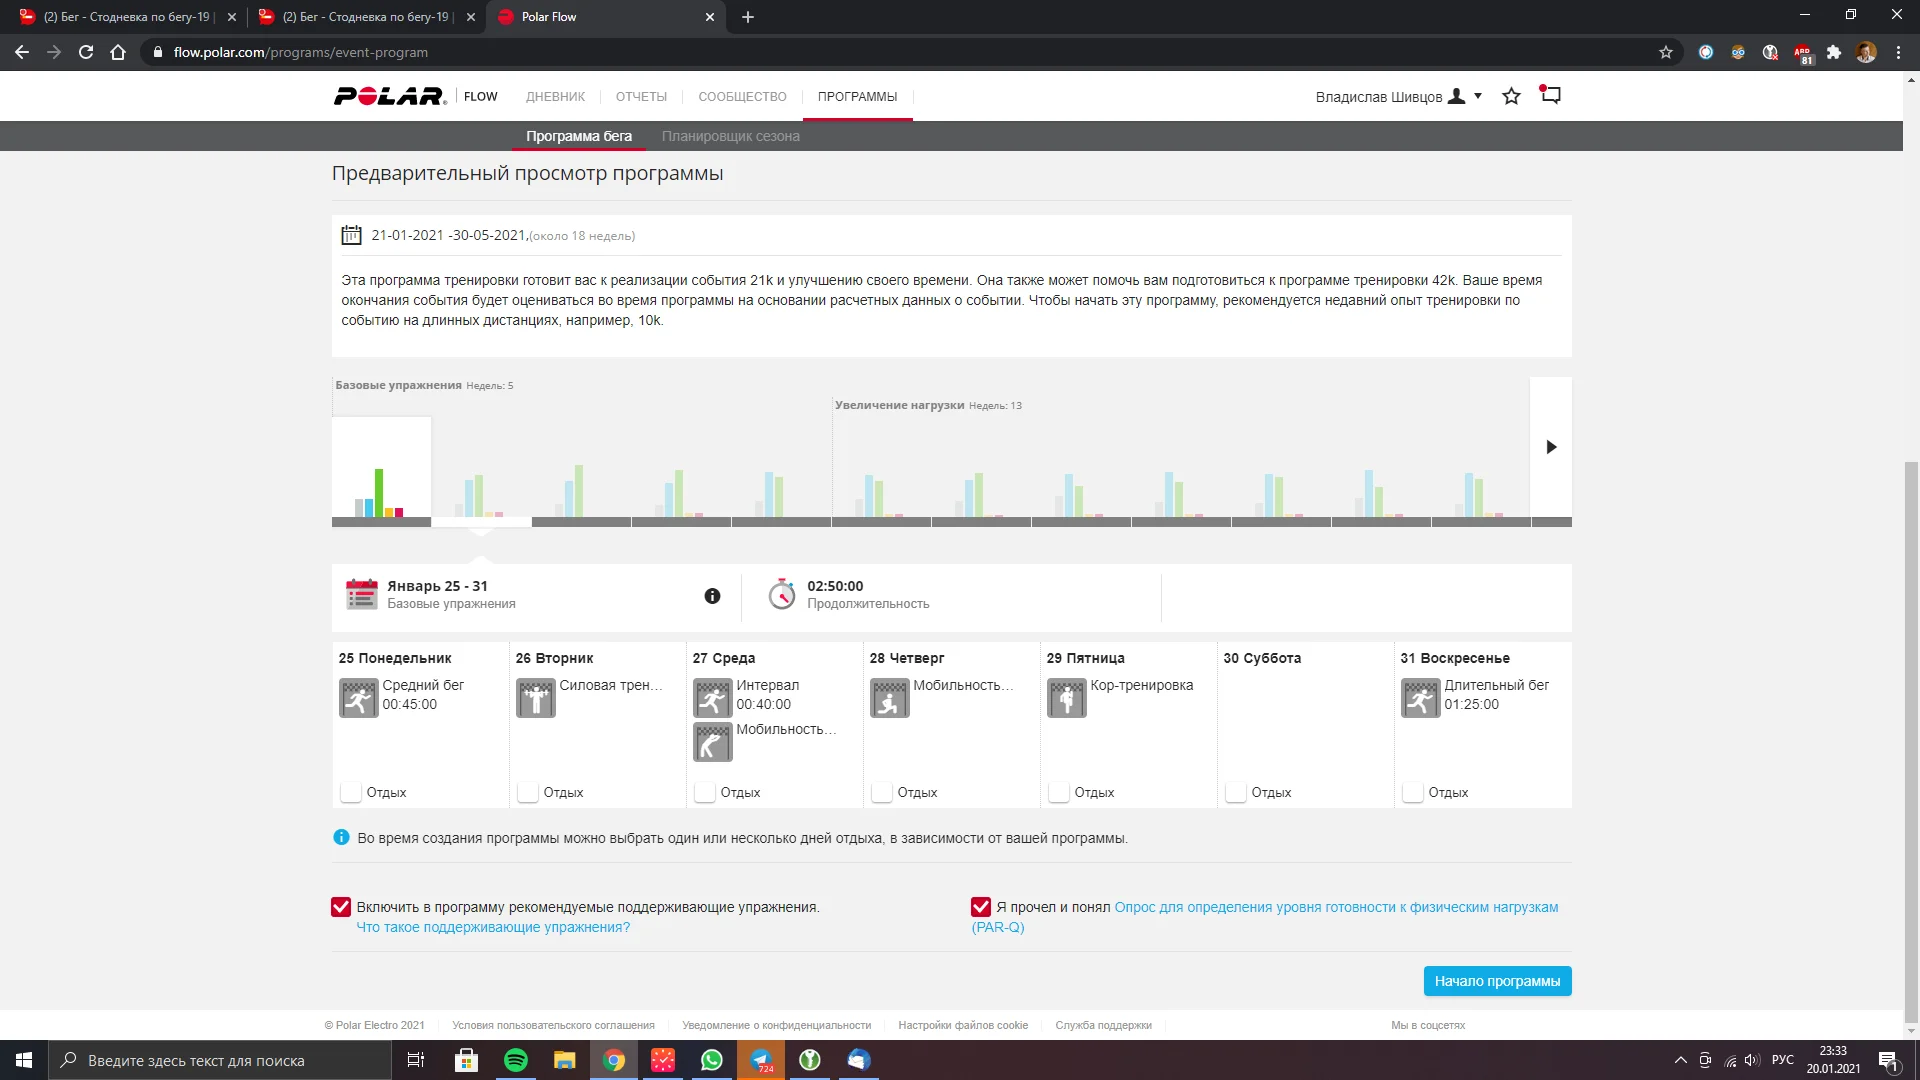Open the notifications icon in the Polar header
The width and height of the screenshot is (1920, 1080).
pos(1550,96)
